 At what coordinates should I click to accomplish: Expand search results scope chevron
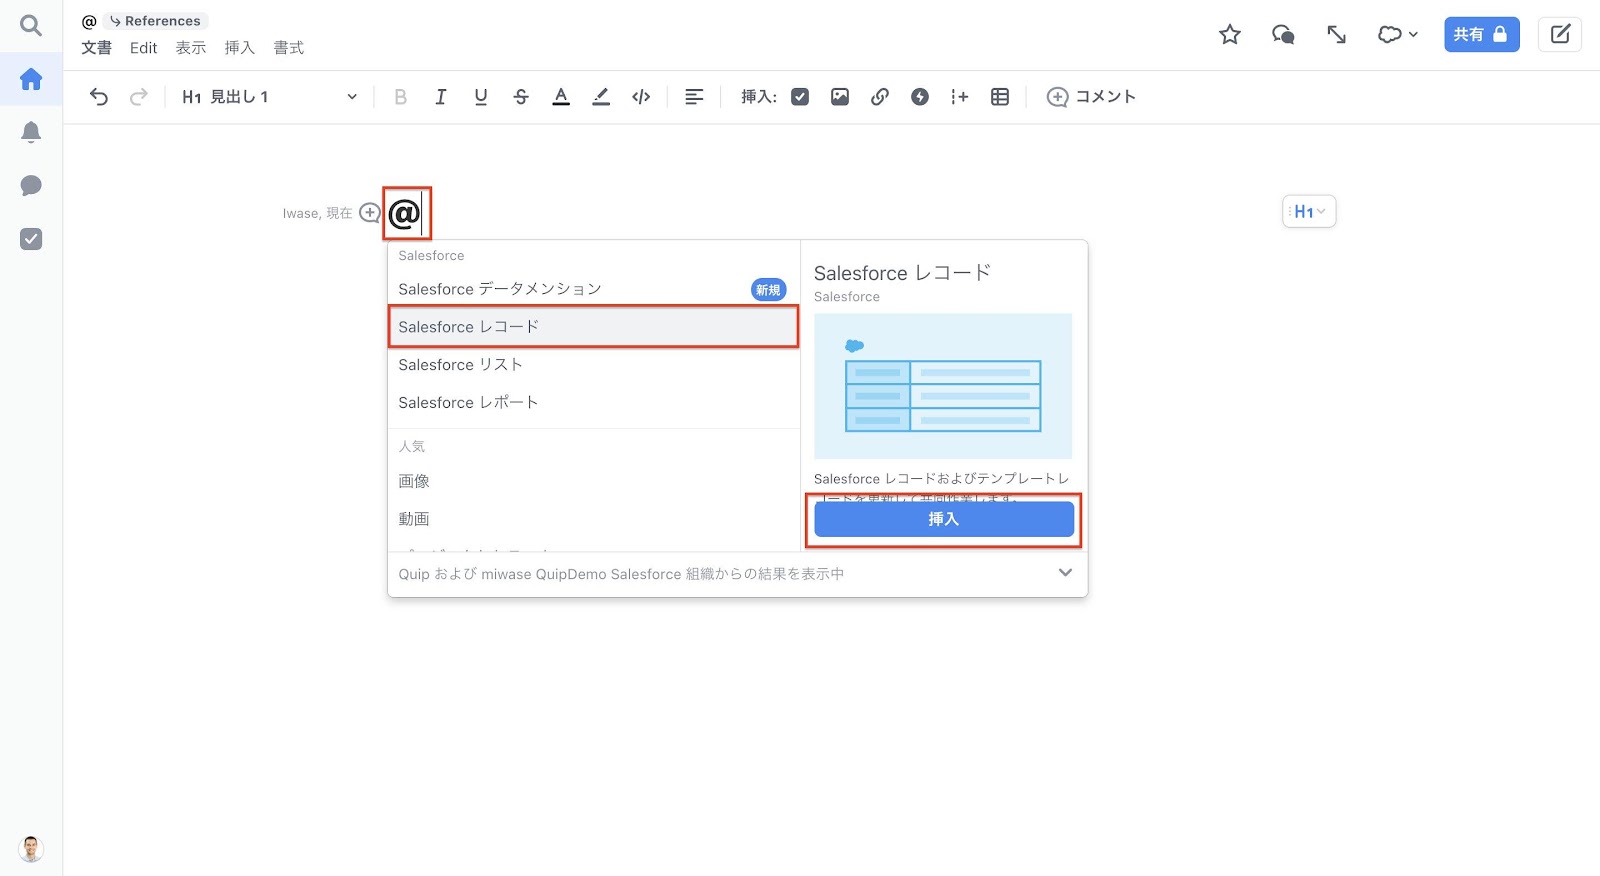1065,573
